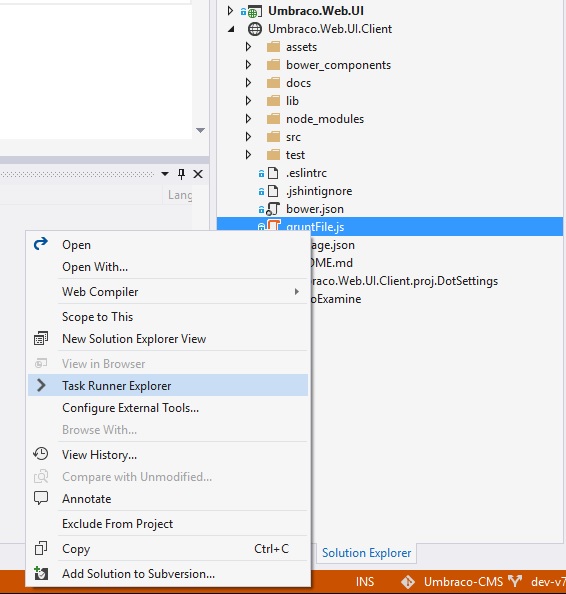Click the scroll down arrow in the editor pane

(200, 130)
